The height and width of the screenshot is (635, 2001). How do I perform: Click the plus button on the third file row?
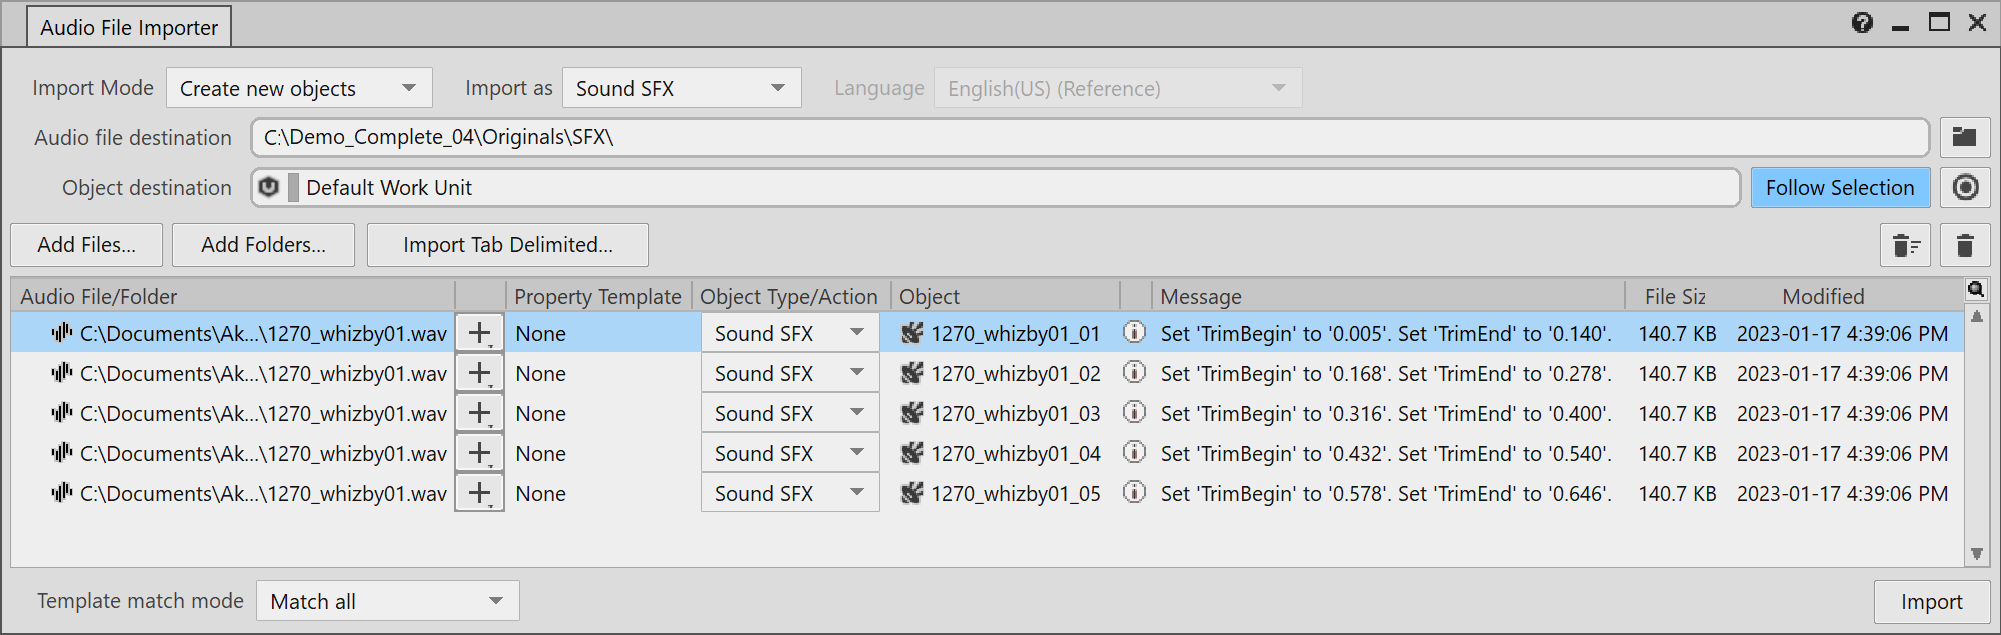coord(479,413)
